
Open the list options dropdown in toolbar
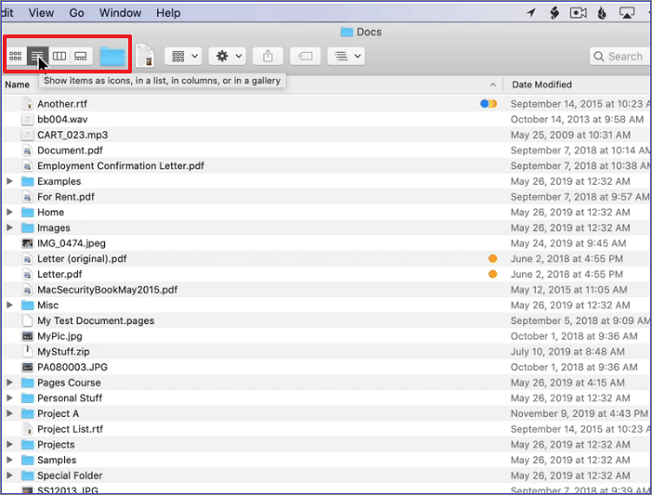pyautogui.click(x=346, y=56)
